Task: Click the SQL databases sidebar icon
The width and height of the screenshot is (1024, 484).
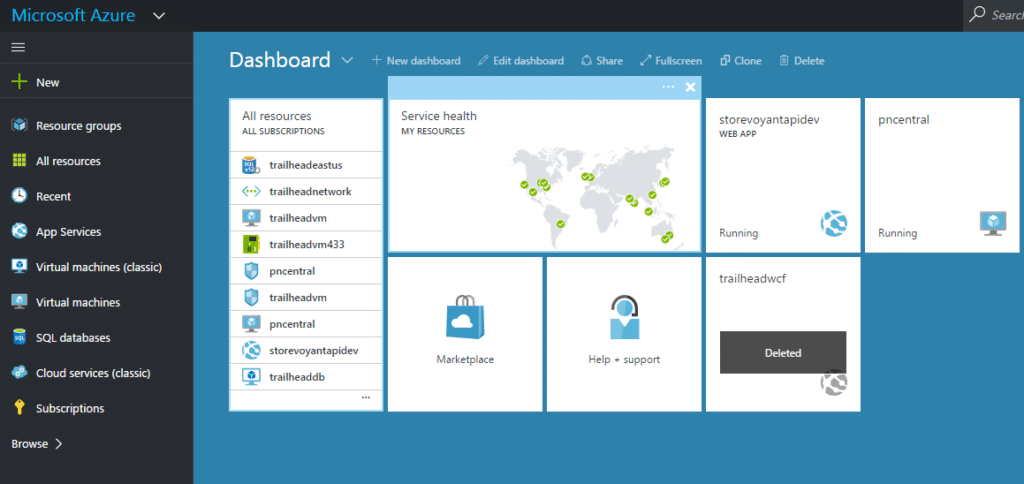Action: [20, 338]
